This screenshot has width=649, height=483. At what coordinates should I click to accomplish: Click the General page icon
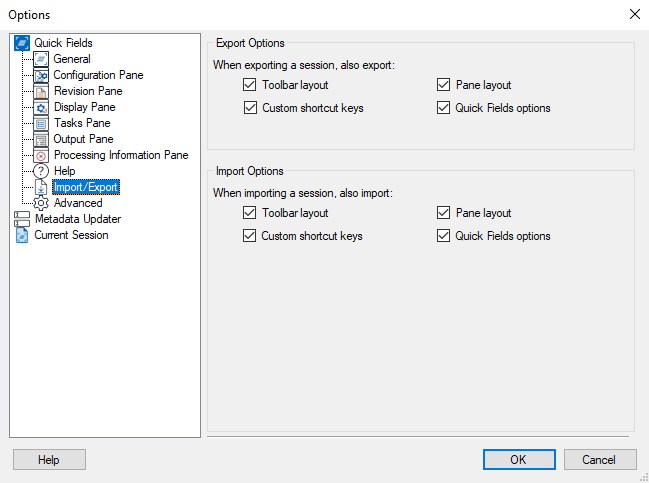[x=41, y=59]
